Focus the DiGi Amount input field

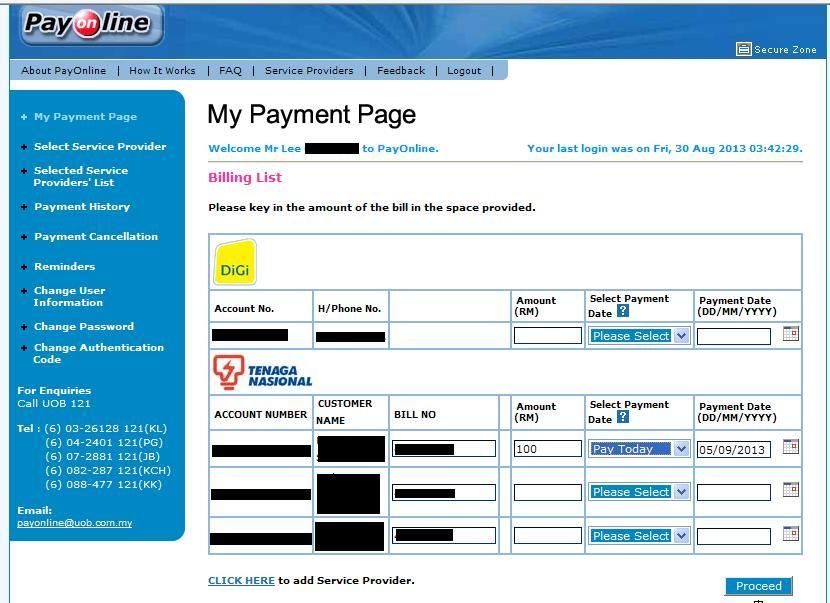[x=547, y=336]
